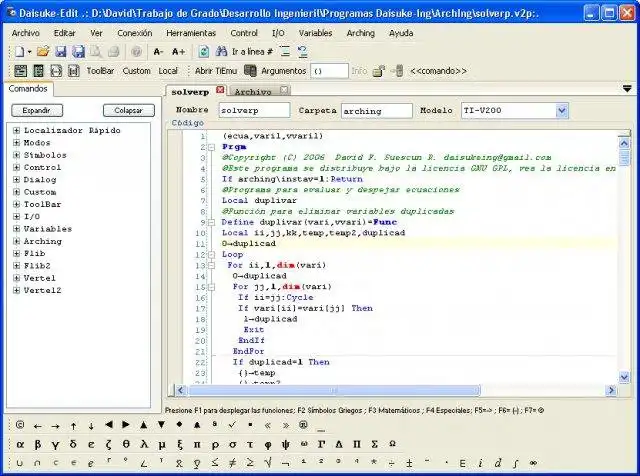The width and height of the screenshot is (640, 476).
Task: Click the indent lines icon
Action: [285, 51]
